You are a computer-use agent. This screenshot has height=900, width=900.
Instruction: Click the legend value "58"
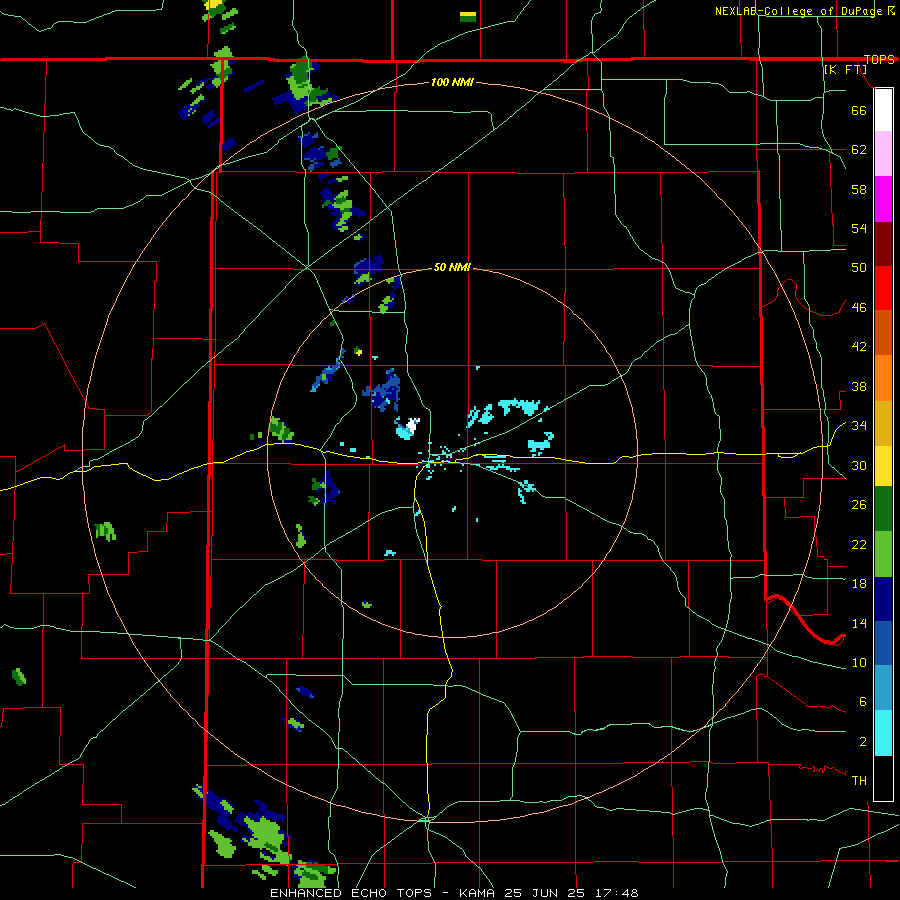coord(859,189)
